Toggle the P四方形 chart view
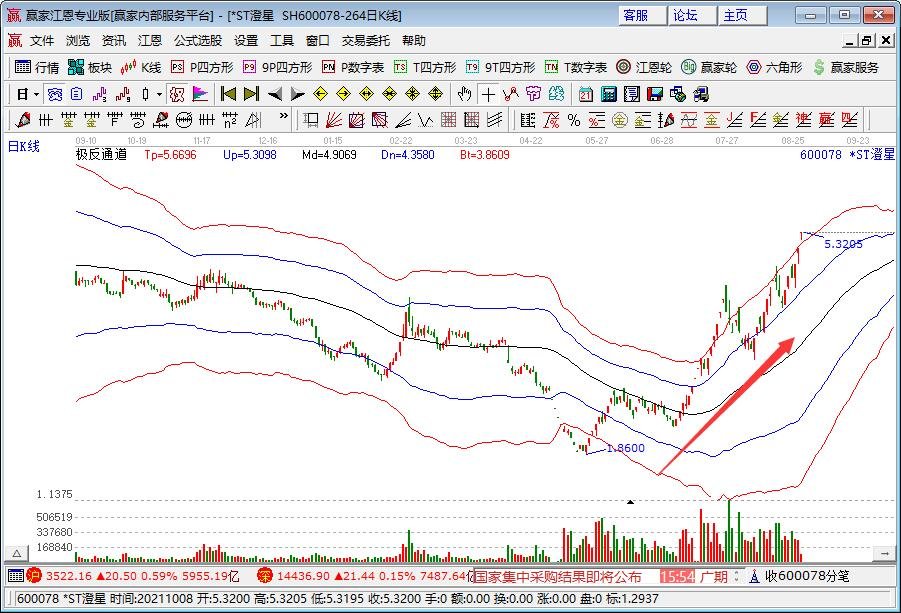Screen dimensions: 901x613 [x=201, y=67]
